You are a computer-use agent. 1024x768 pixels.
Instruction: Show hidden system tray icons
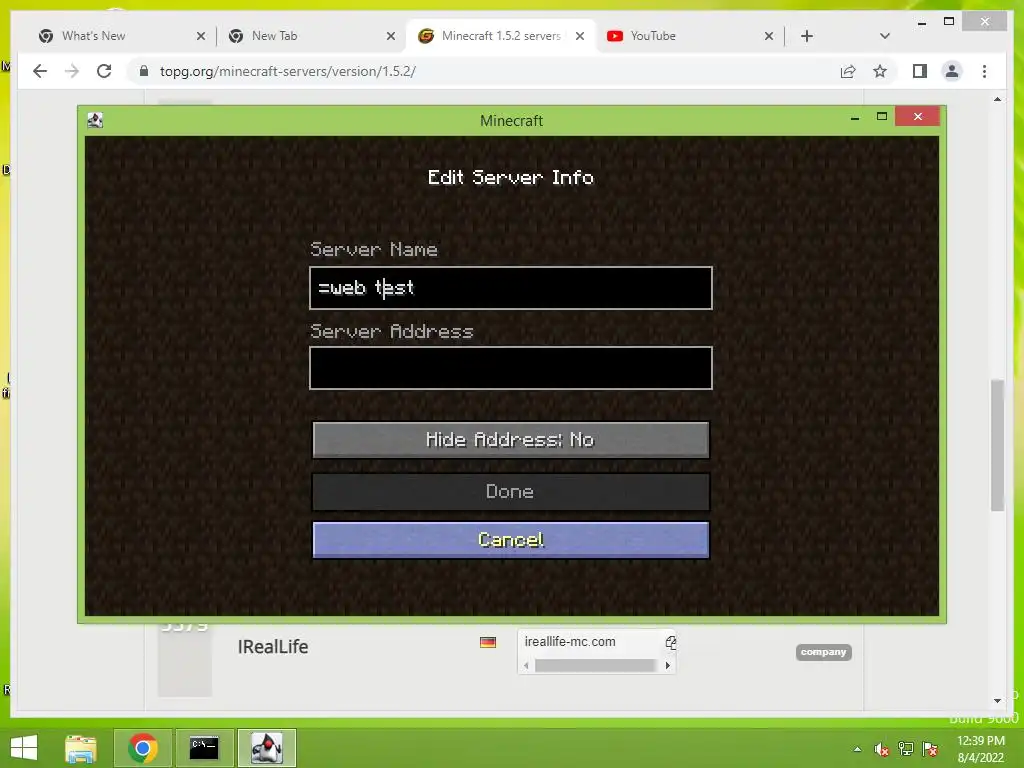[x=857, y=749]
